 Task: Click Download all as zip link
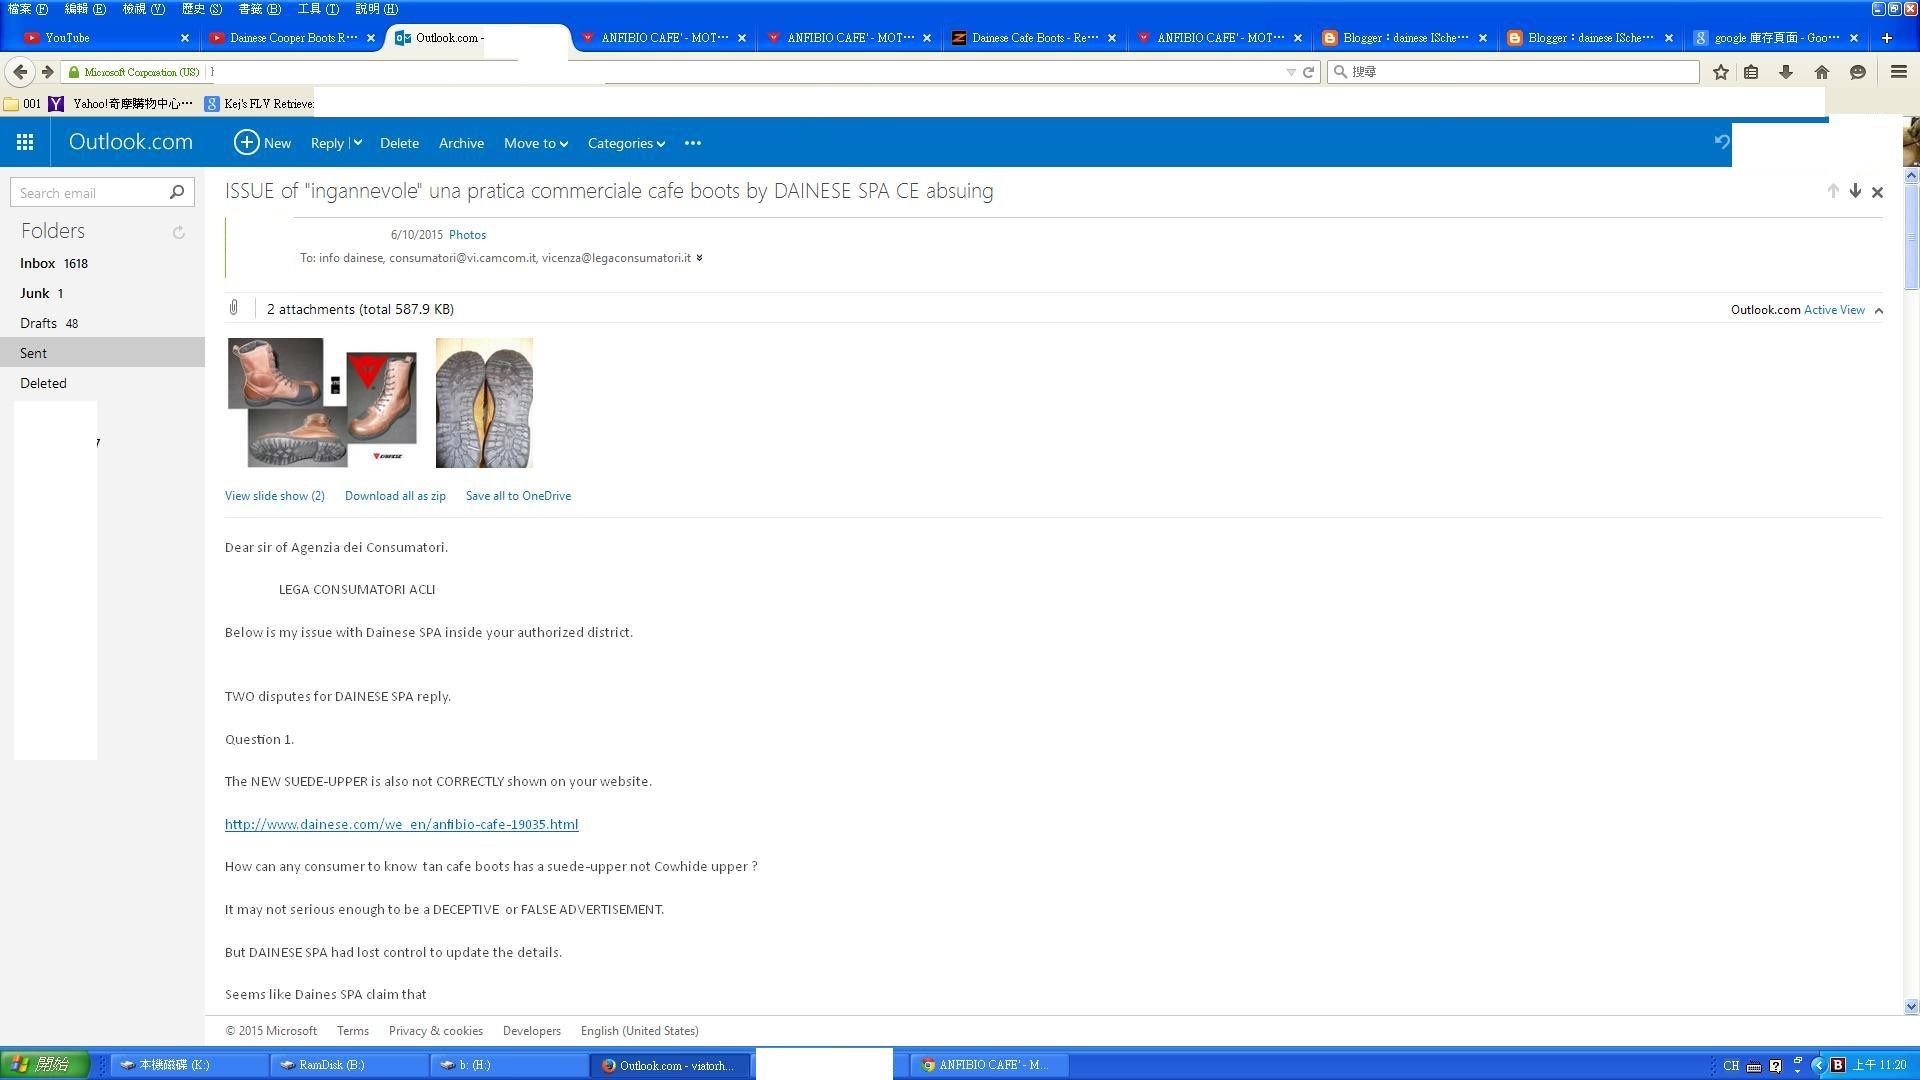pos(395,496)
